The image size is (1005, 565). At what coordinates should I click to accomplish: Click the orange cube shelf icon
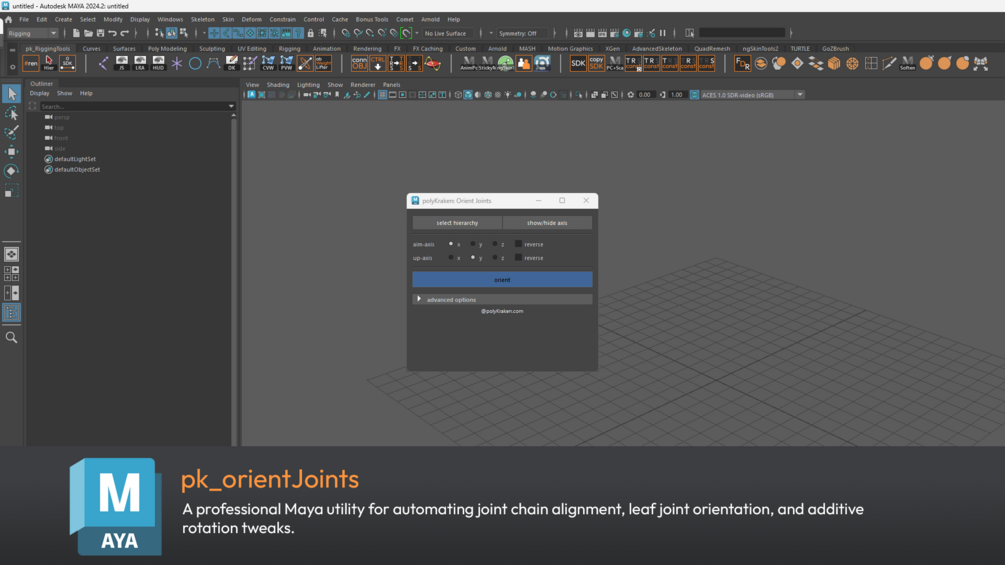834,63
